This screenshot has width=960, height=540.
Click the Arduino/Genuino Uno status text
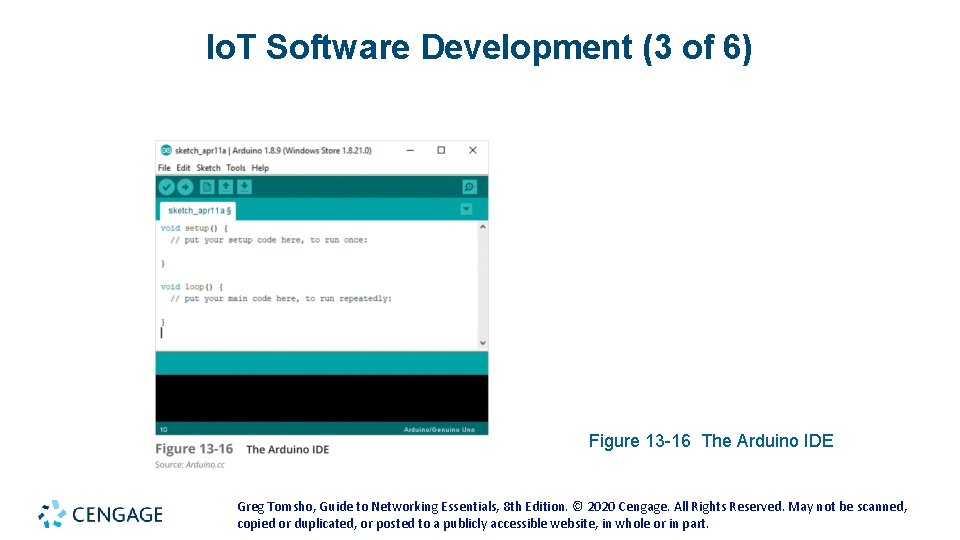pyautogui.click(x=439, y=429)
